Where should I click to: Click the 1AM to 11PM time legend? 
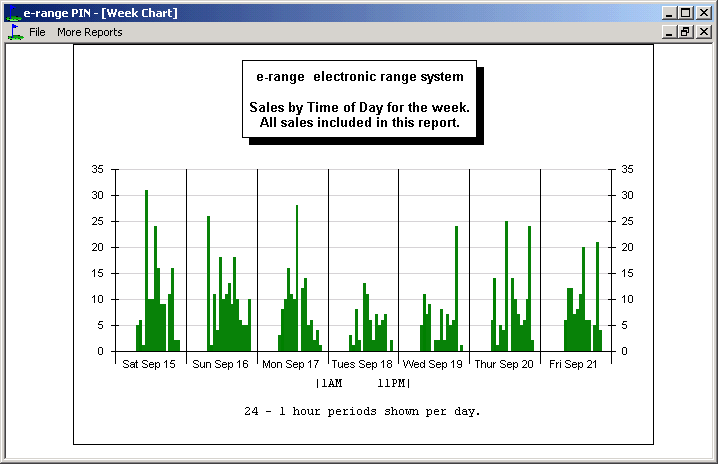(362, 383)
